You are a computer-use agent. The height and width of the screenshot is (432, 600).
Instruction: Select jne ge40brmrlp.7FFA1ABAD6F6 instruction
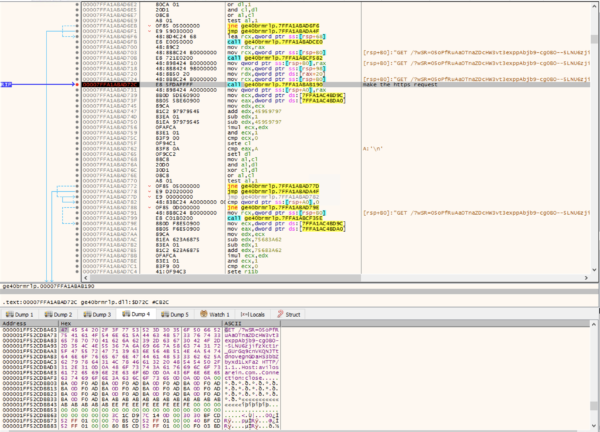(x=273, y=26)
